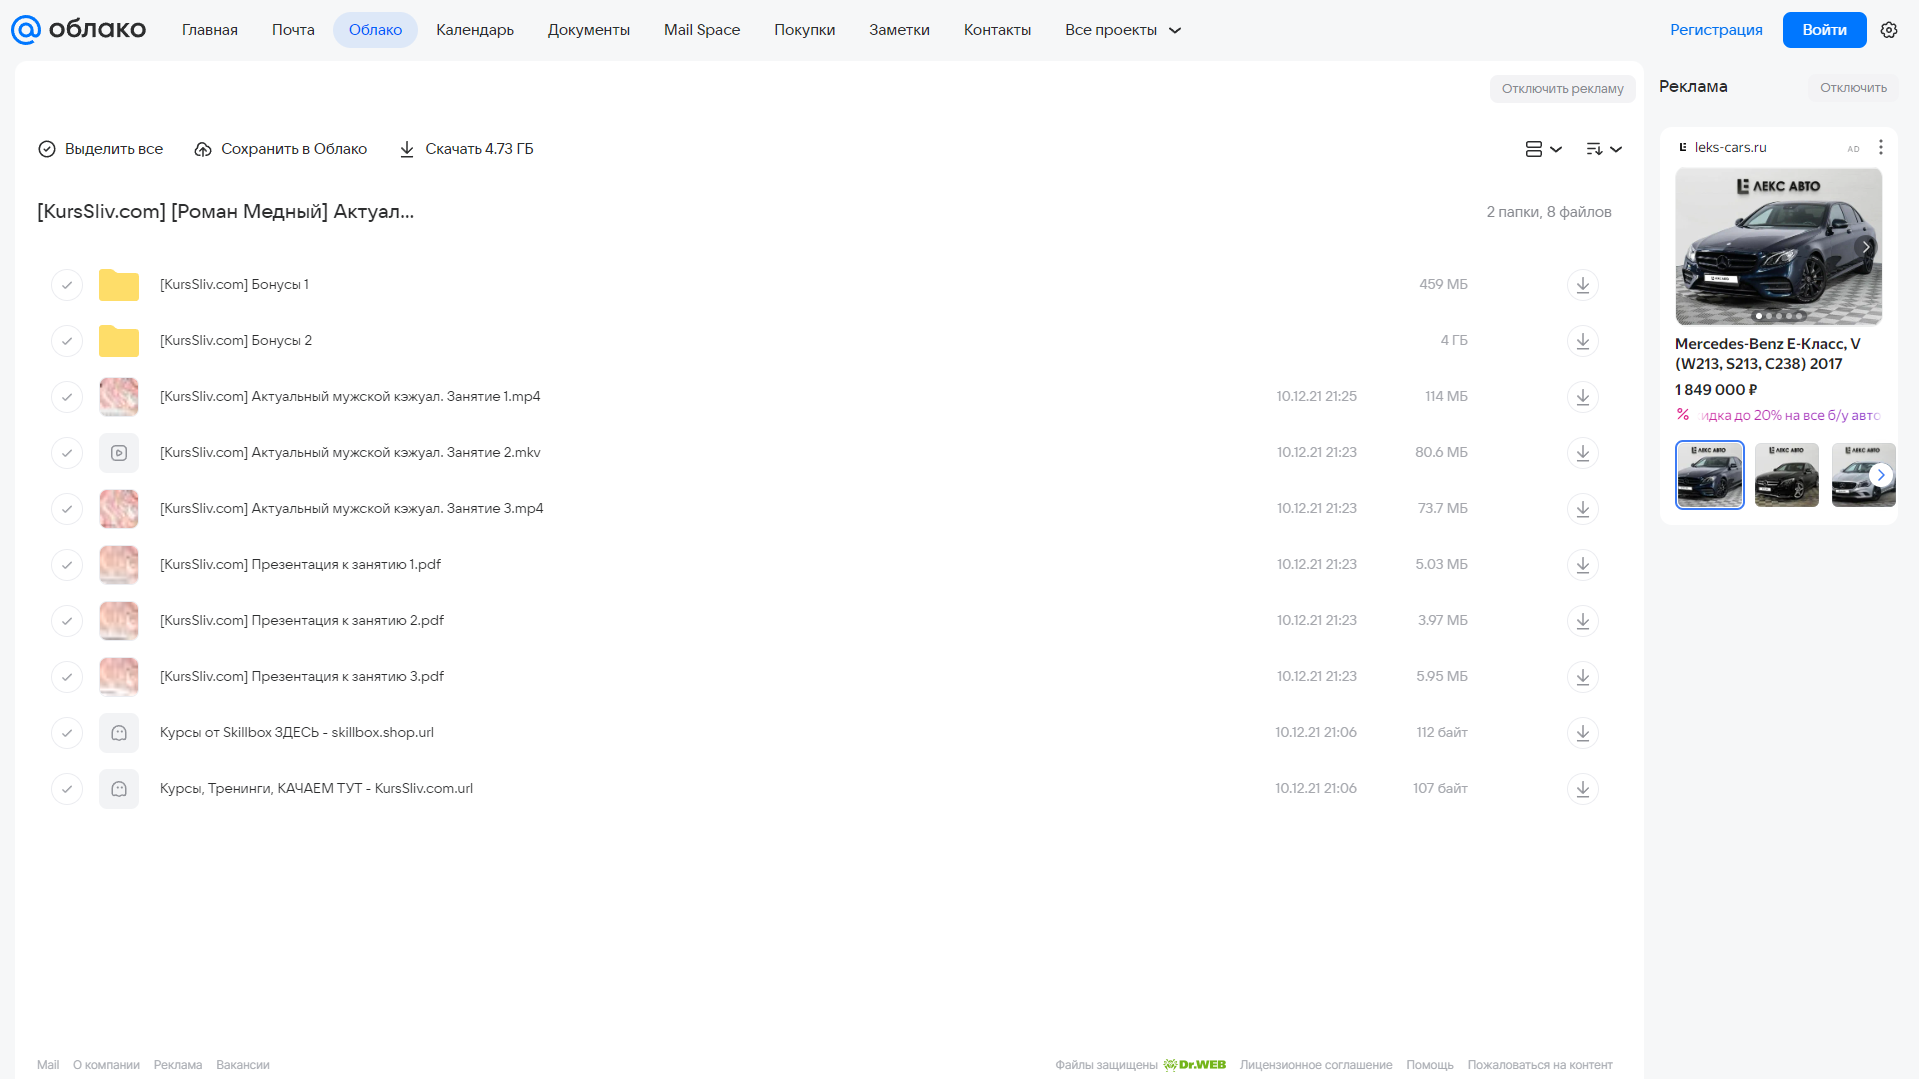This screenshot has height=1079, width=1919.
Task: Go to the Почта tab
Action: (293, 30)
